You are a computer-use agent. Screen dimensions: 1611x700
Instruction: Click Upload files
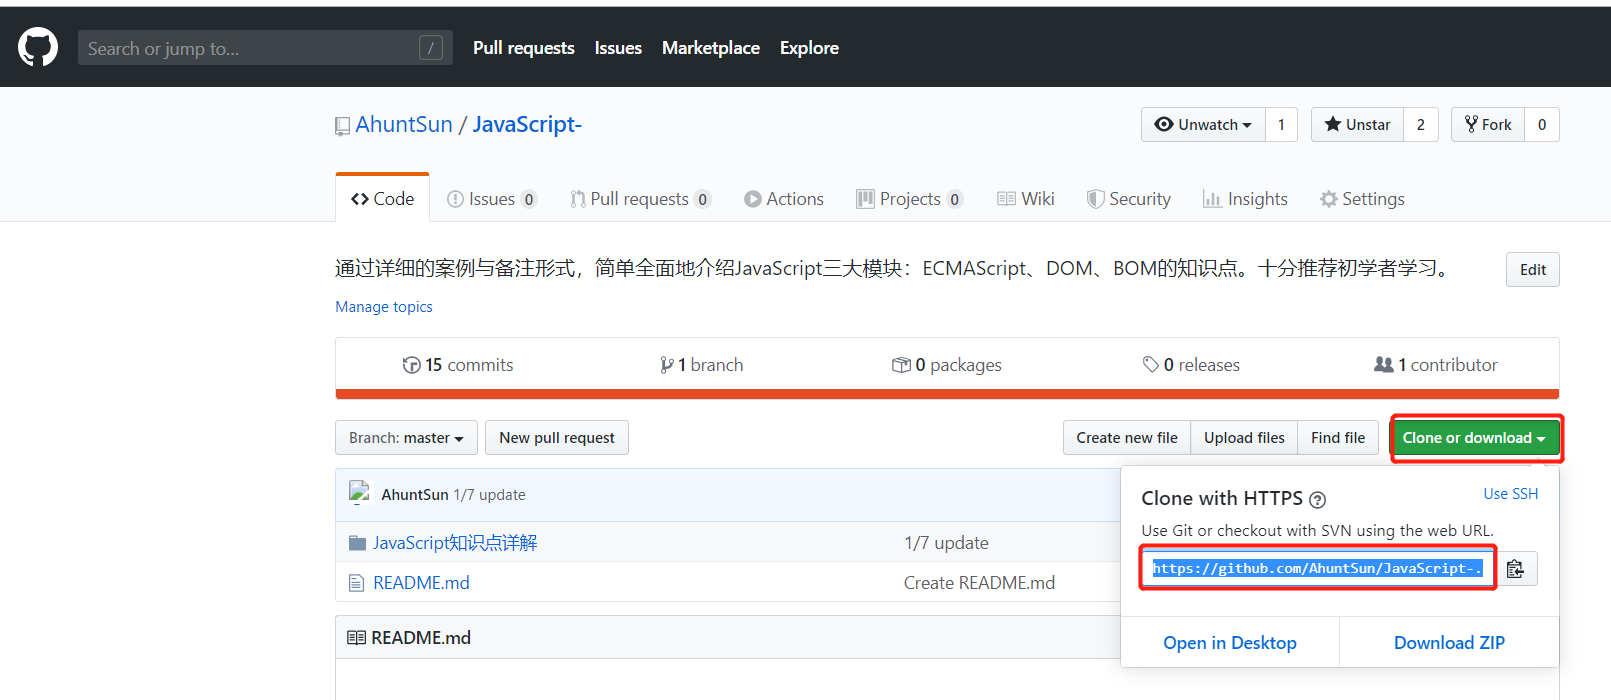click(x=1244, y=438)
